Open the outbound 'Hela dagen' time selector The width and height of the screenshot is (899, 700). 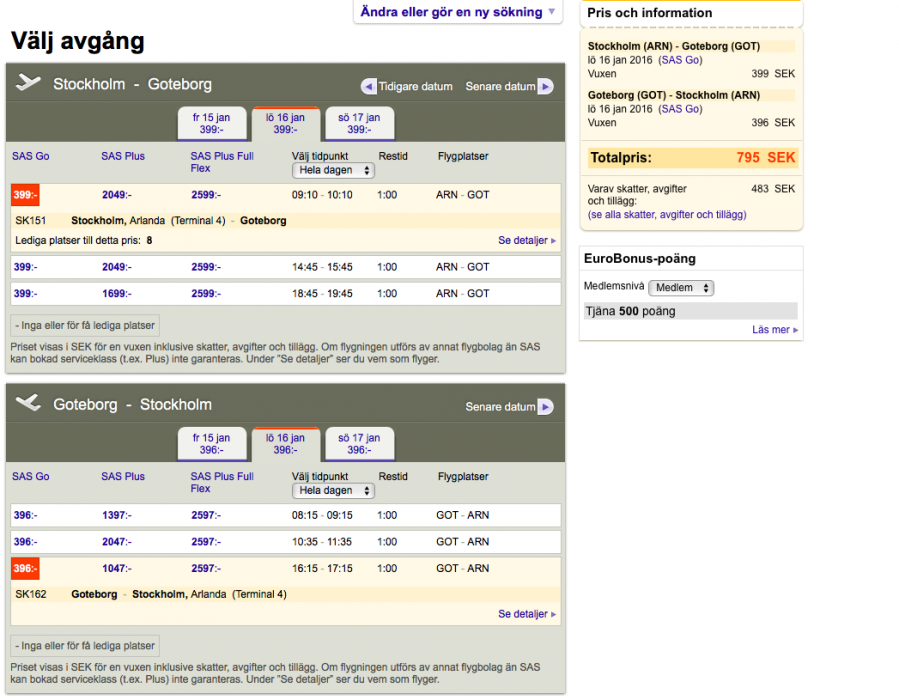(x=333, y=170)
